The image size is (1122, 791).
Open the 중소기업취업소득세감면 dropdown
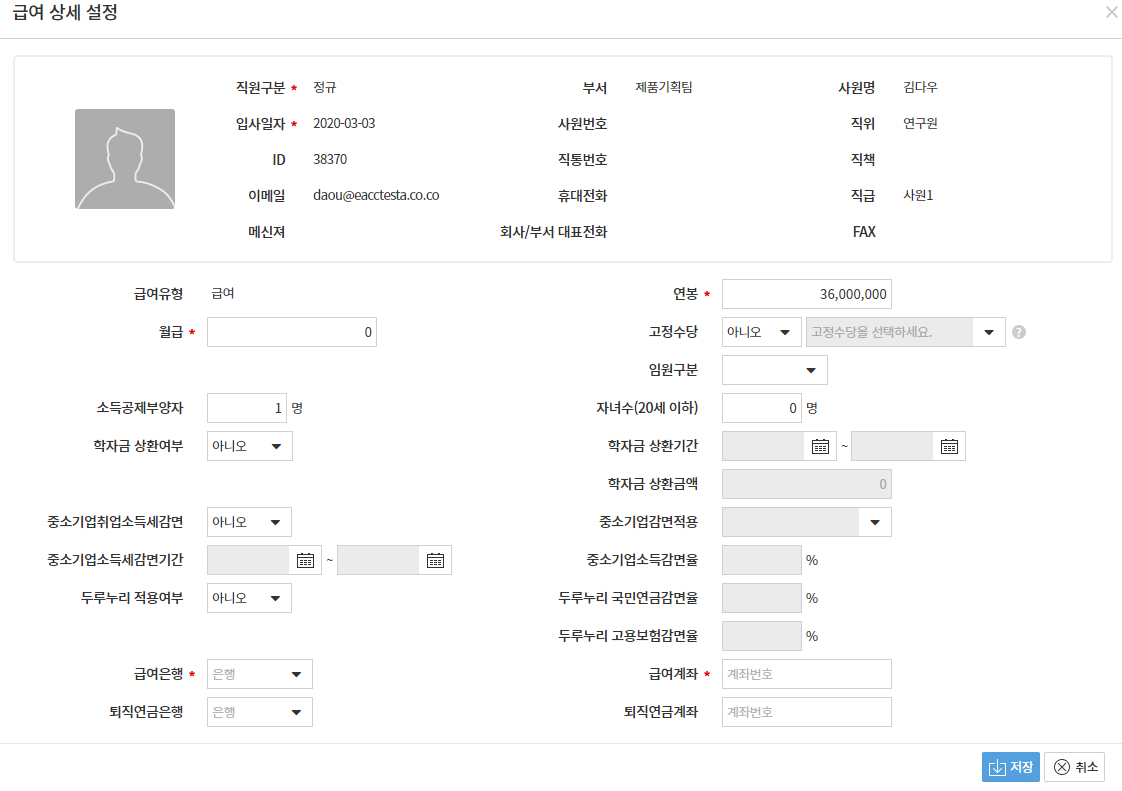249,522
